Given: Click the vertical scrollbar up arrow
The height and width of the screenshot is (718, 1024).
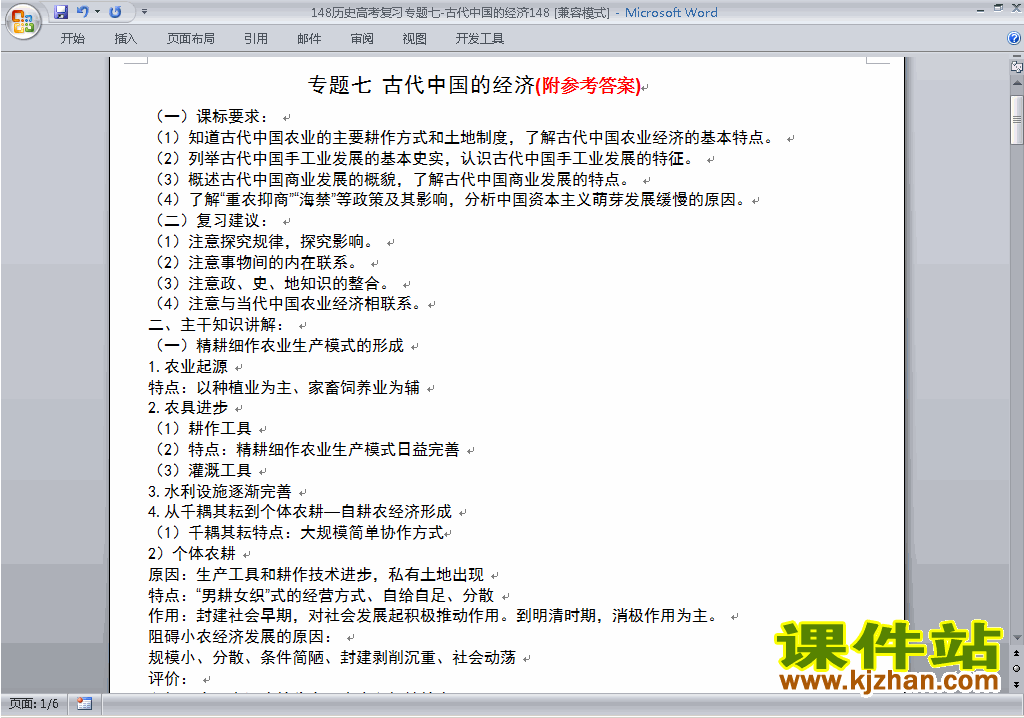Looking at the screenshot, I should click(1016, 84).
